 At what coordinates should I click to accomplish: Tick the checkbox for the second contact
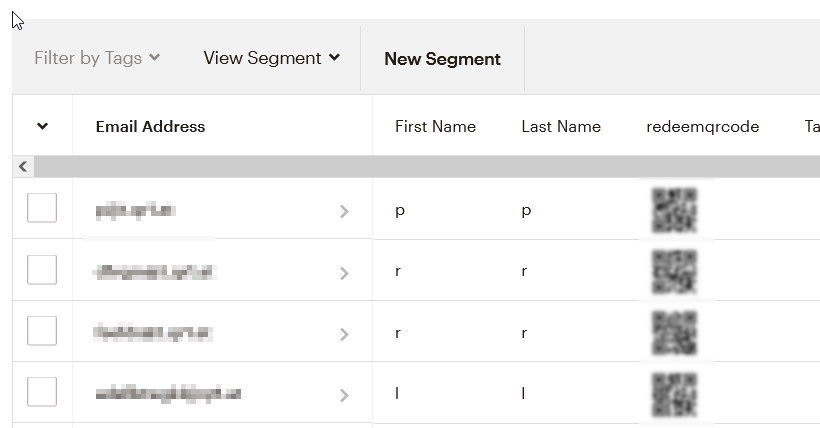pos(42,269)
